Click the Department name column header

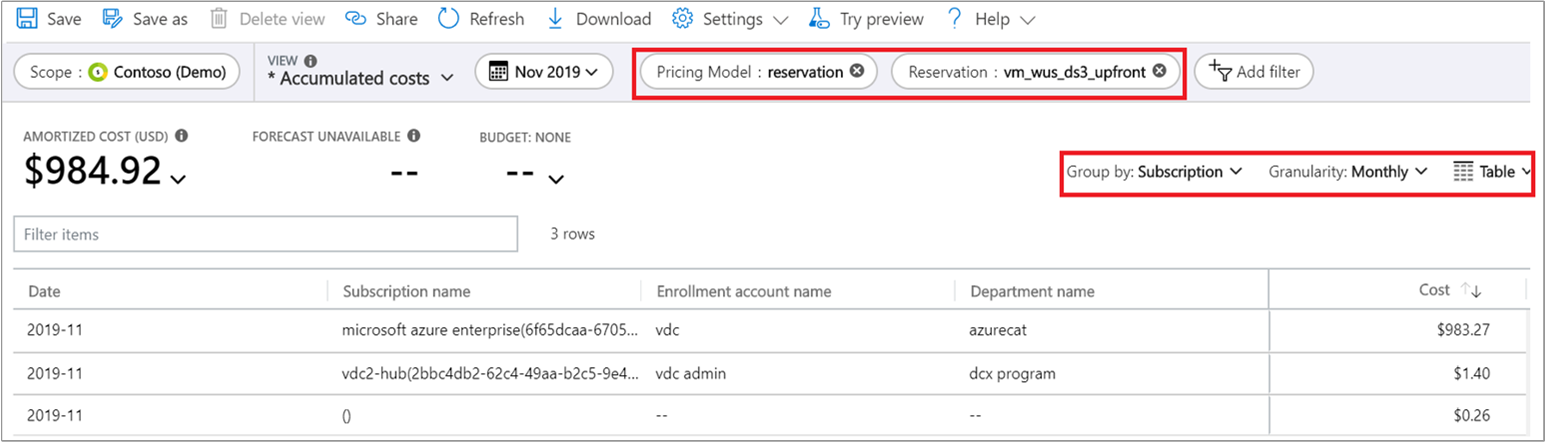point(1032,291)
